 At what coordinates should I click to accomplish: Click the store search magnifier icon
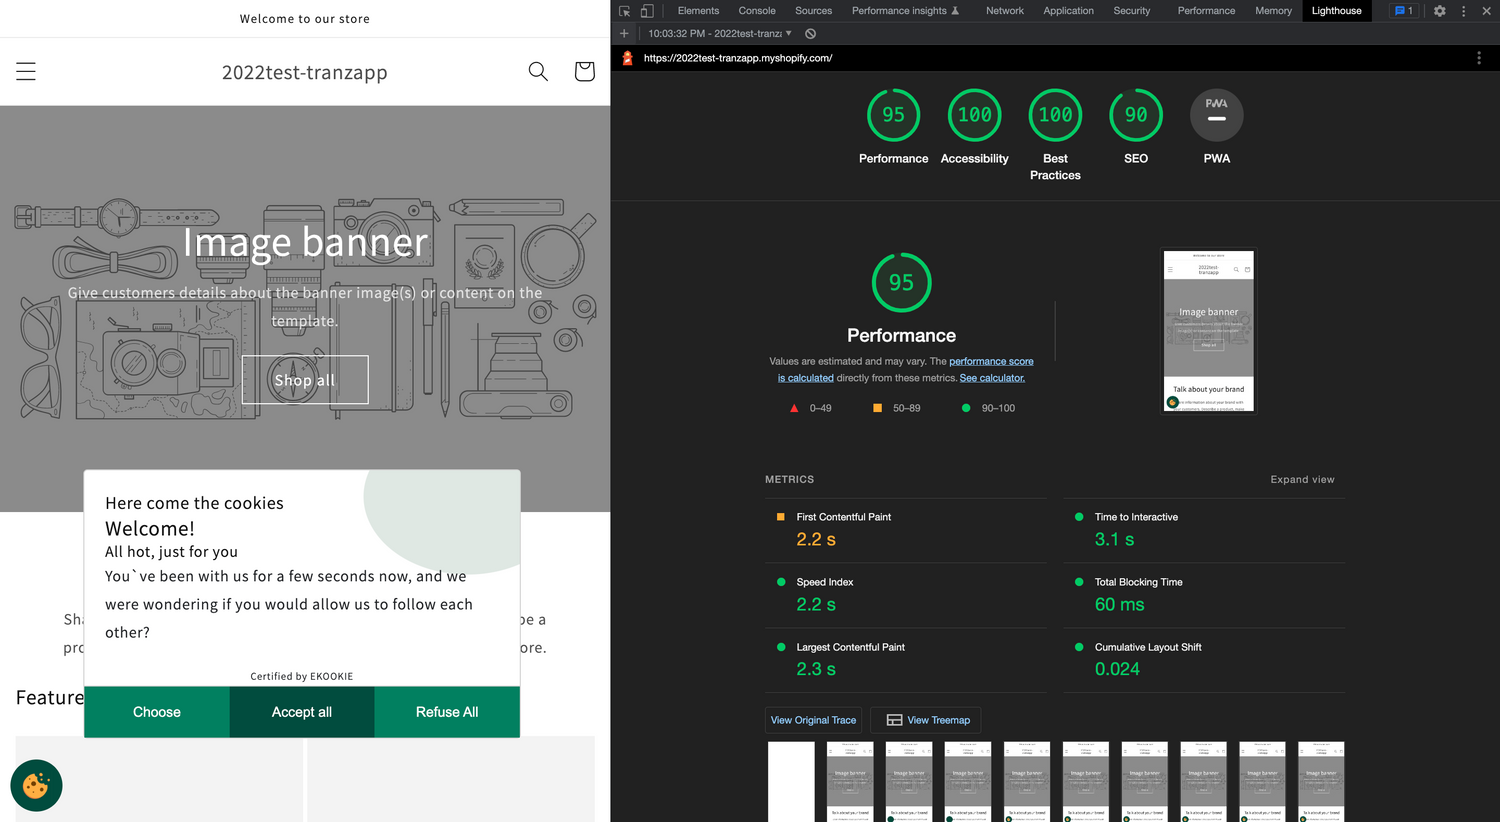538,72
